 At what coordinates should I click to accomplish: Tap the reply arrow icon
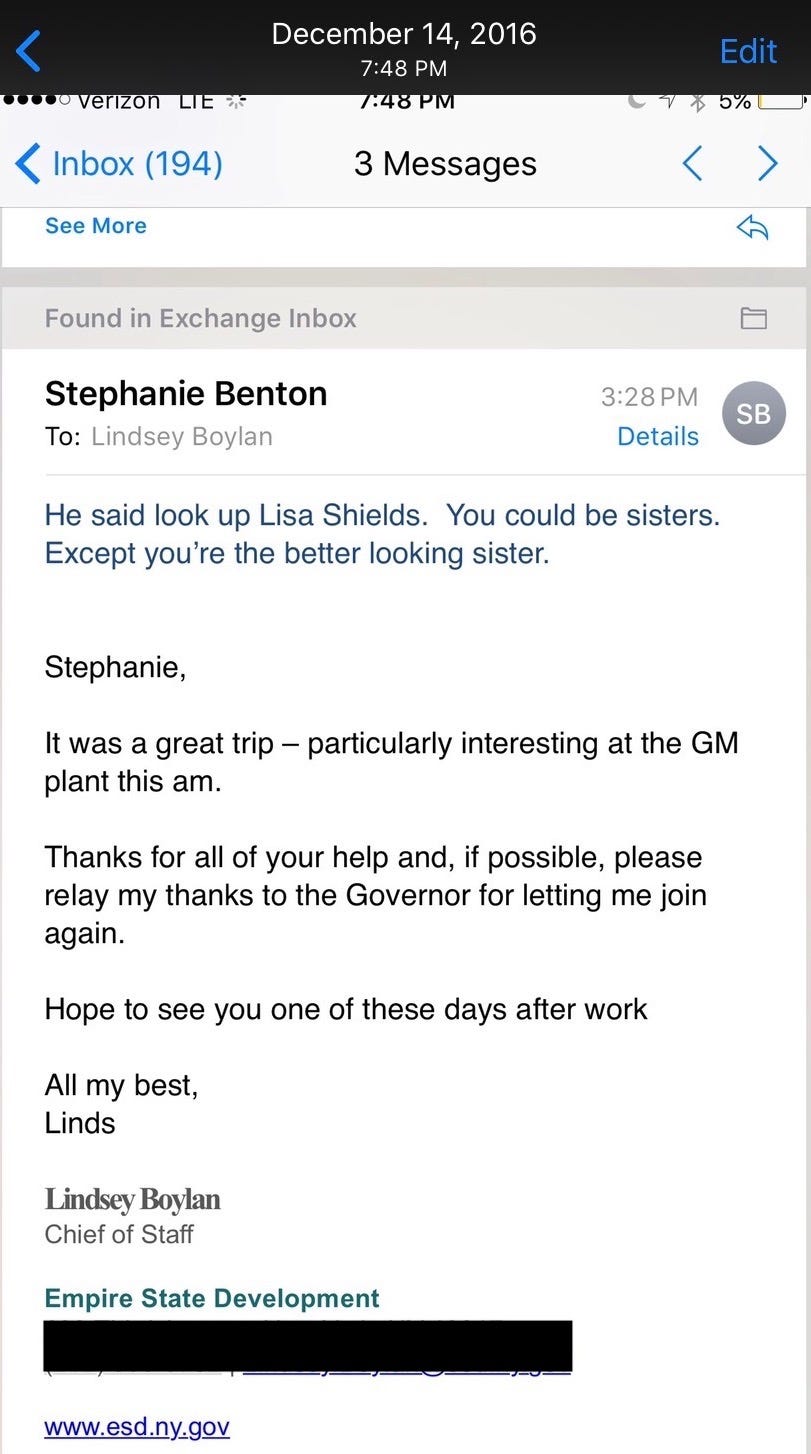[x=752, y=228]
